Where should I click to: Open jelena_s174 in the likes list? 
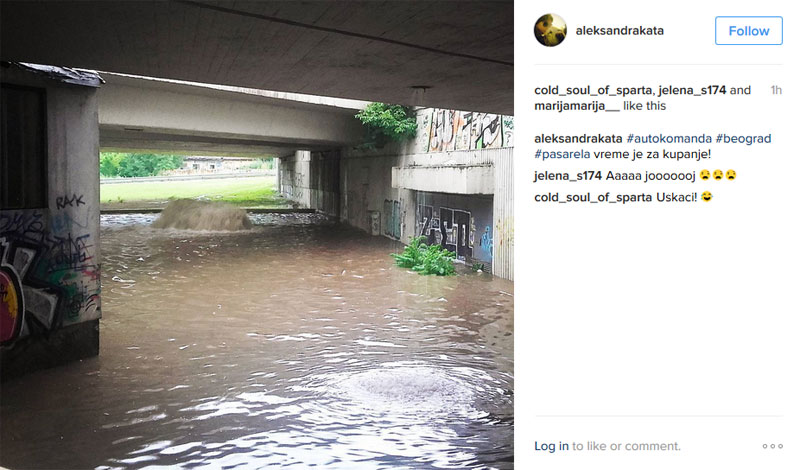692,90
